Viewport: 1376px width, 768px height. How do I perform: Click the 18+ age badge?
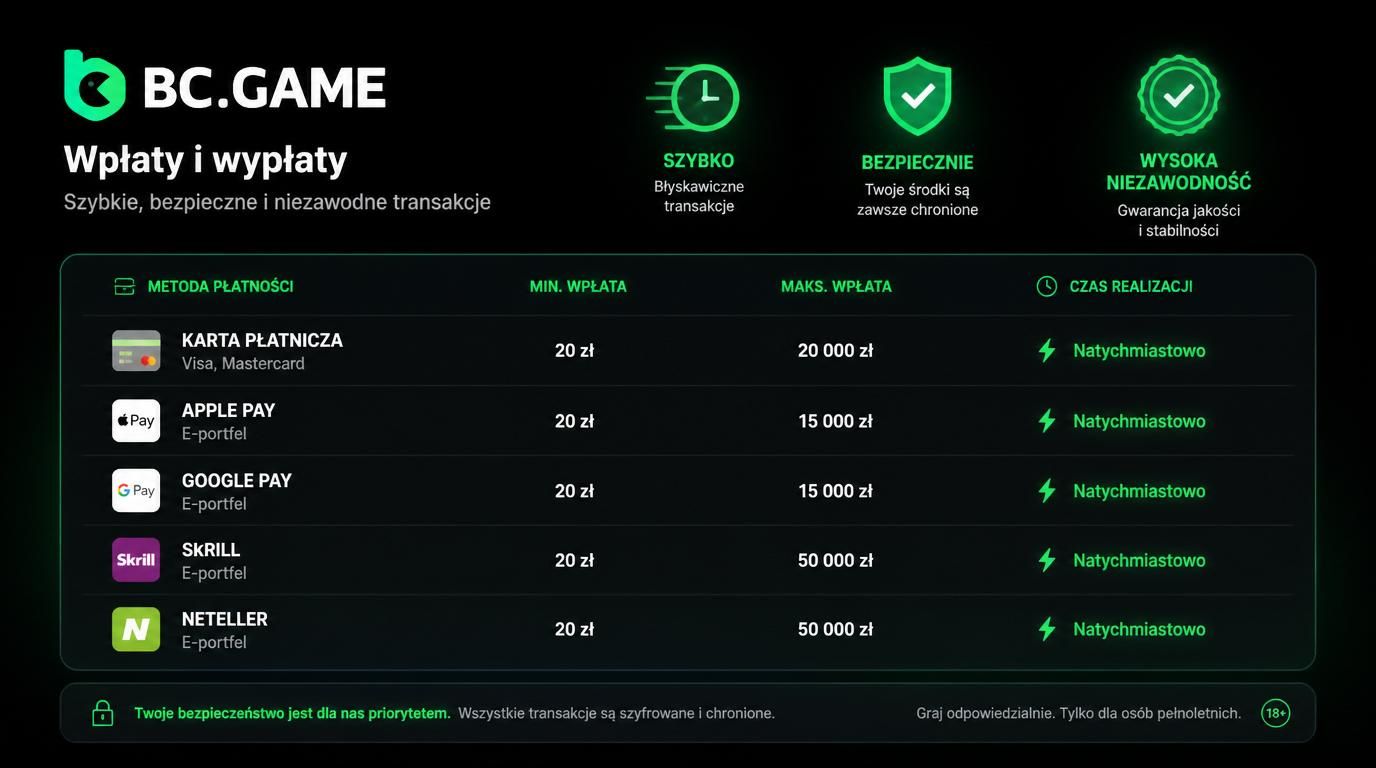tap(1275, 713)
